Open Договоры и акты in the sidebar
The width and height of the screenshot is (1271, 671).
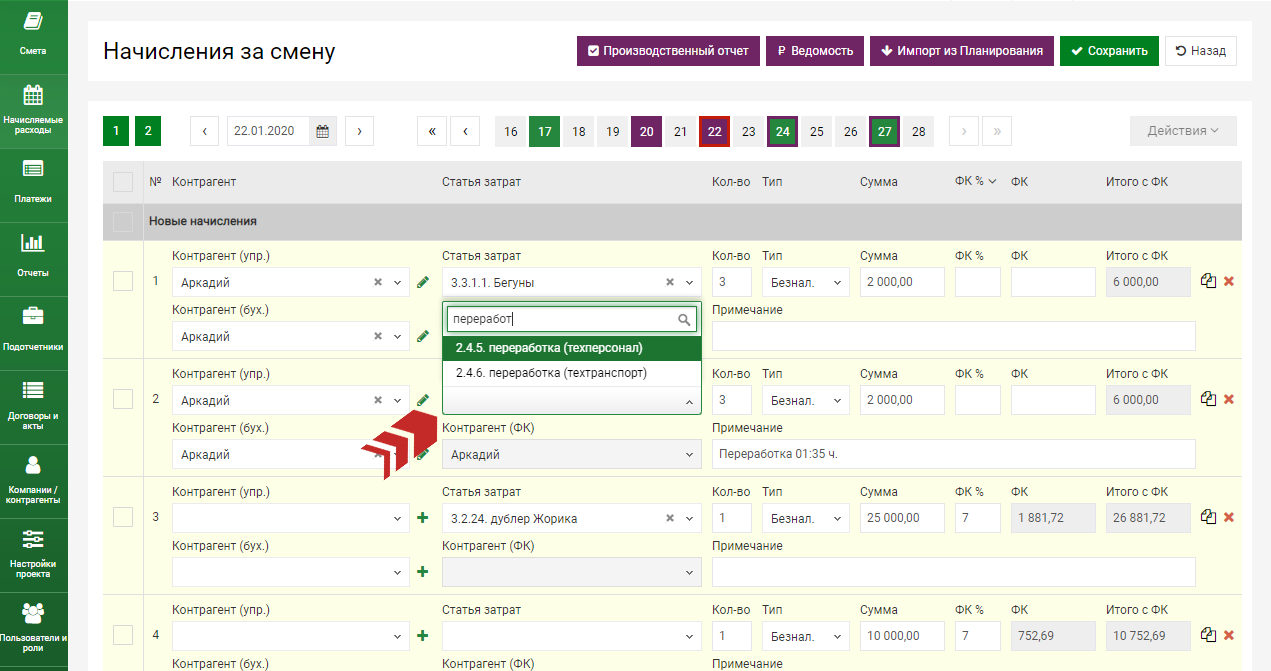pos(33,407)
